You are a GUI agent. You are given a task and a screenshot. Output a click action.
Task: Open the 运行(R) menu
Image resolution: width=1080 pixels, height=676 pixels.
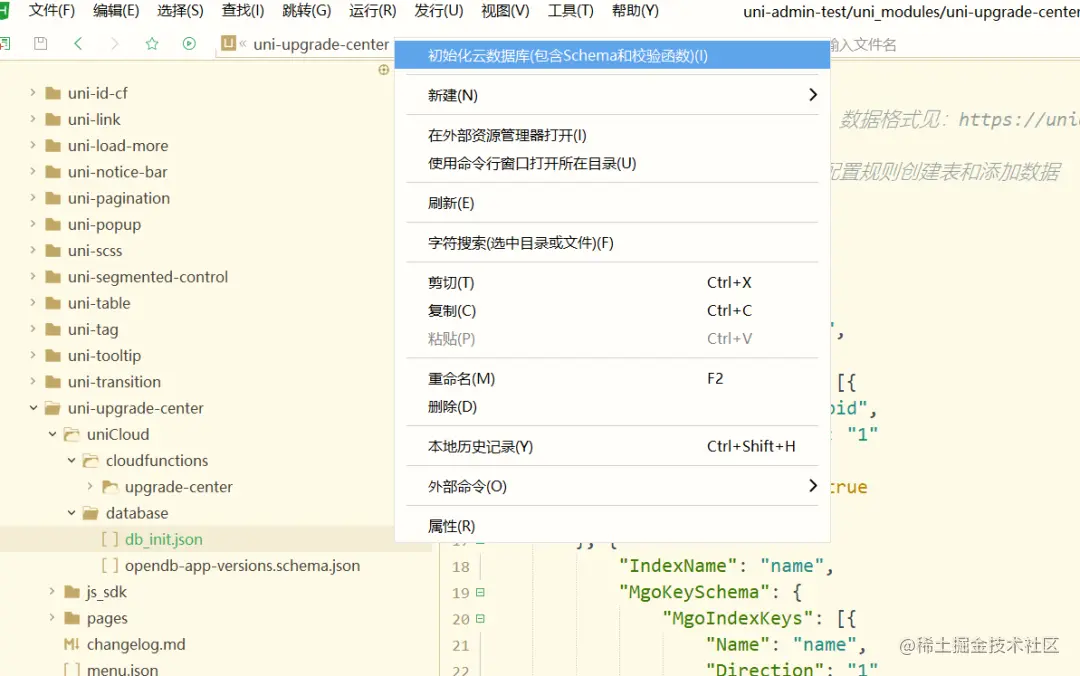[373, 10]
